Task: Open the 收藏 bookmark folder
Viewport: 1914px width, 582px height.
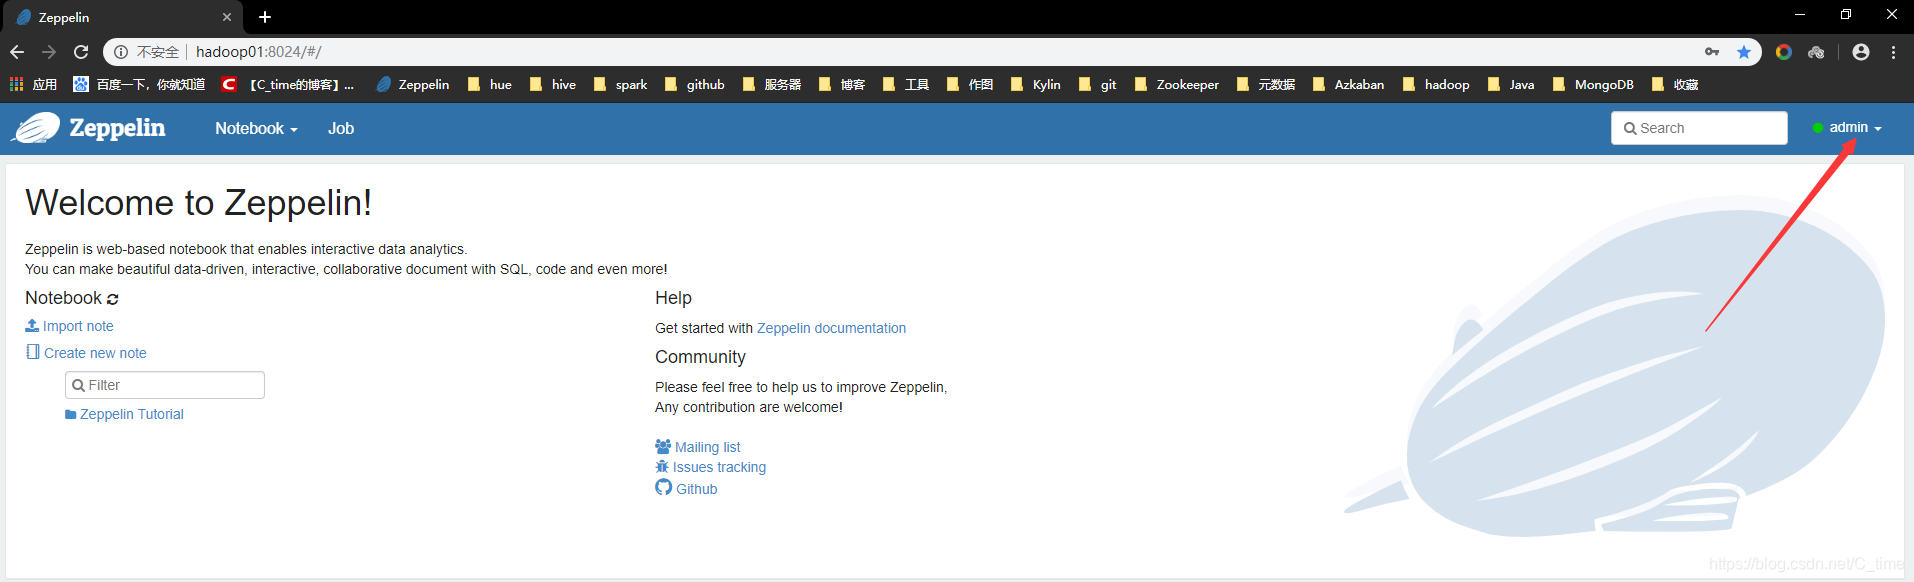Action: [x=1676, y=85]
